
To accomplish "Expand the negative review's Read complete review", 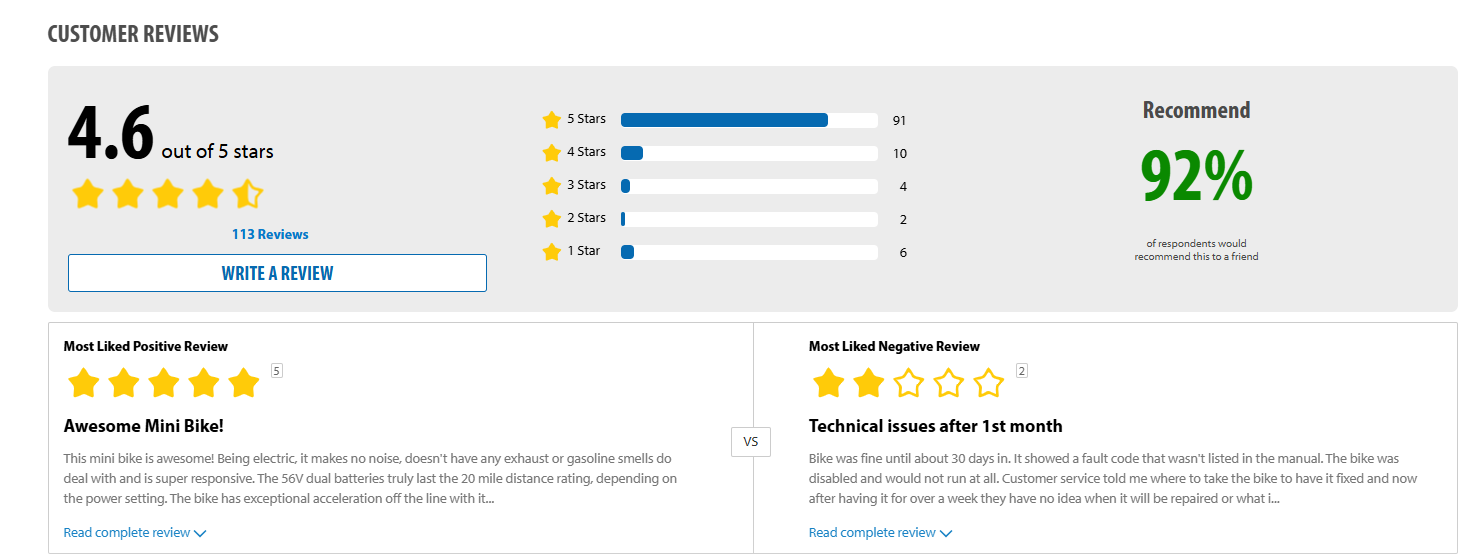I will click(x=880, y=533).
